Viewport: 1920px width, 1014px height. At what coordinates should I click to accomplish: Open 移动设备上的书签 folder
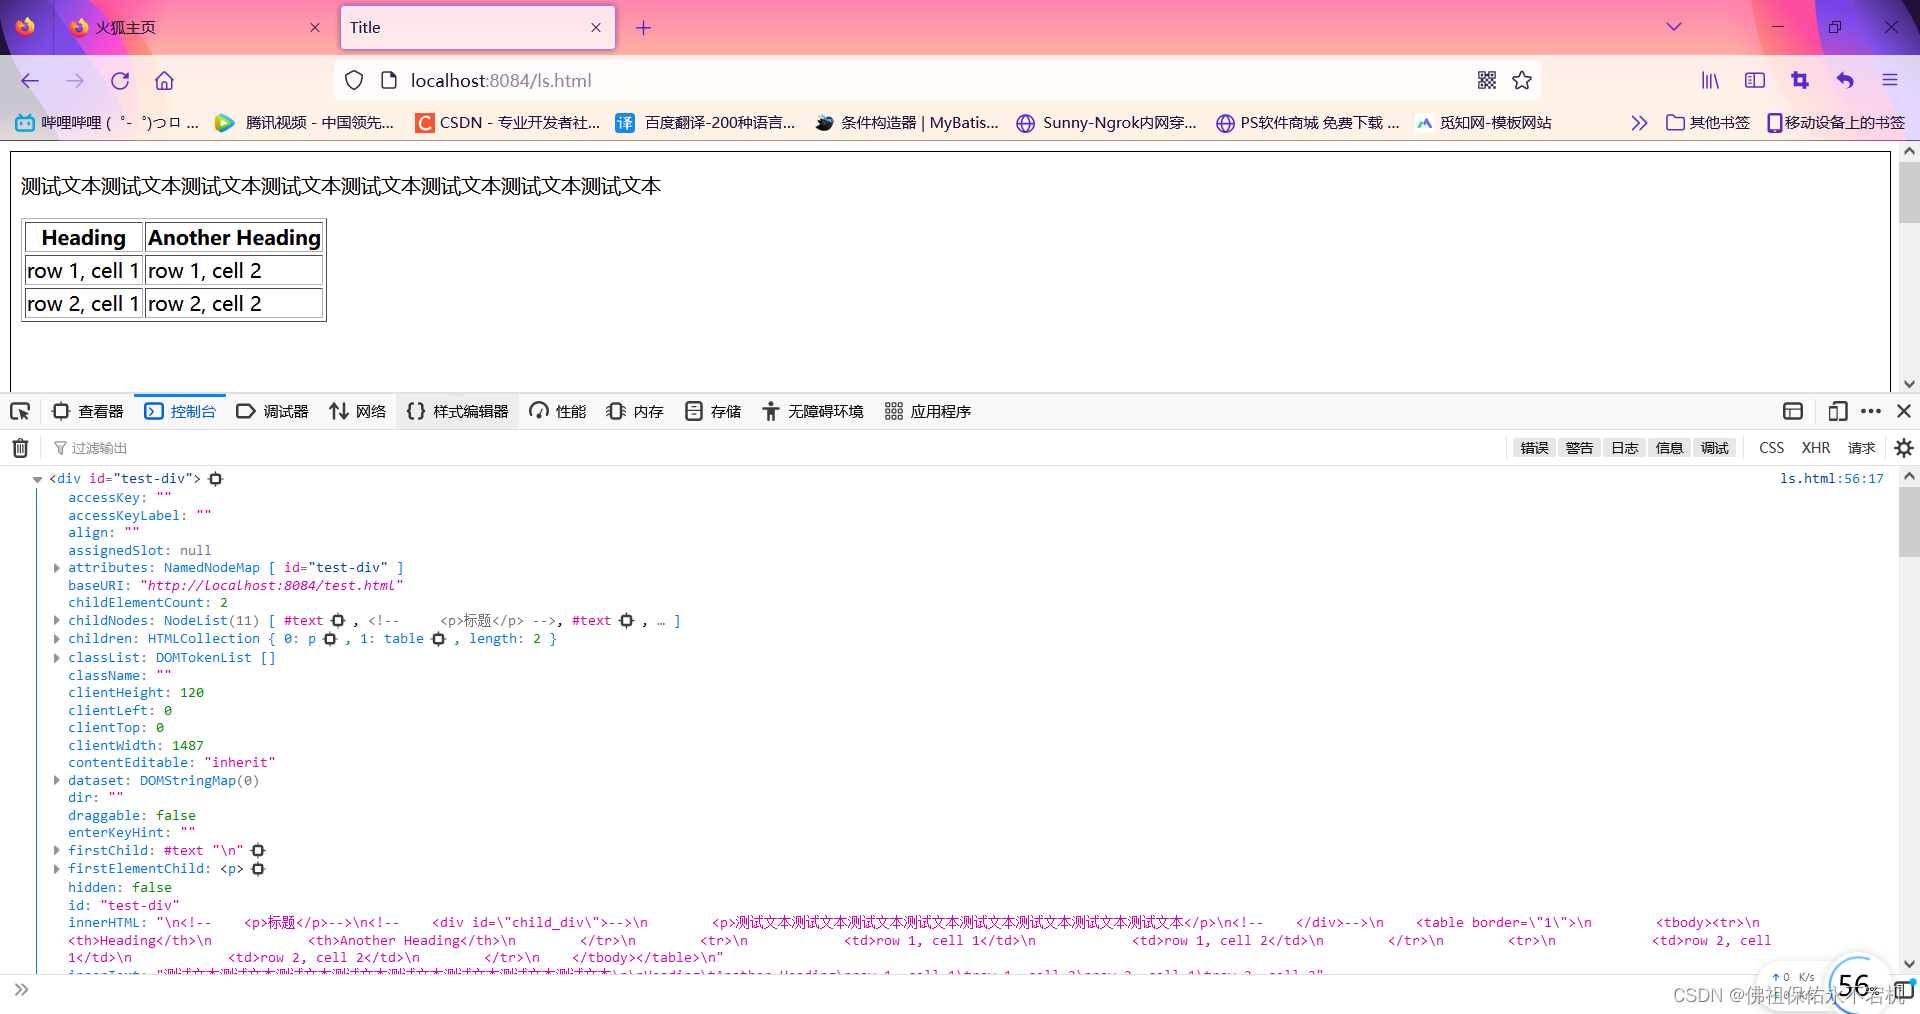(x=1836, y=123)
